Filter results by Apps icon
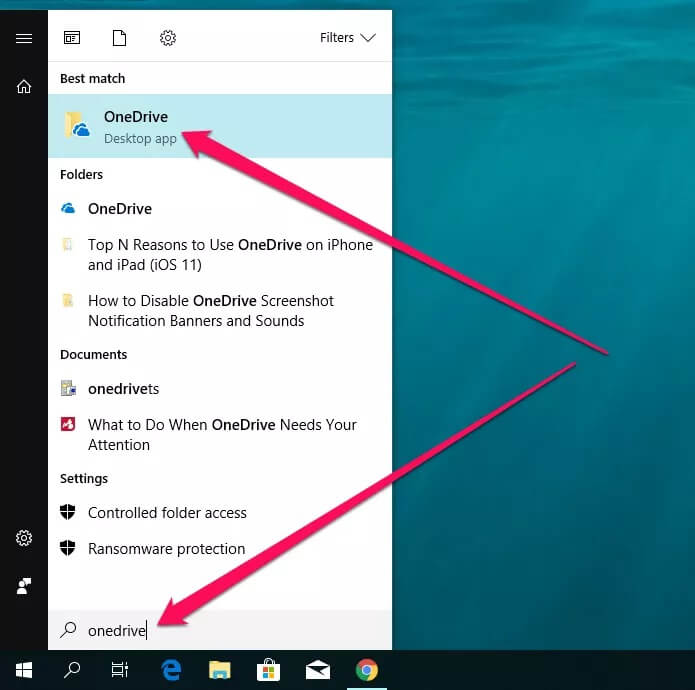 [72, 38]
